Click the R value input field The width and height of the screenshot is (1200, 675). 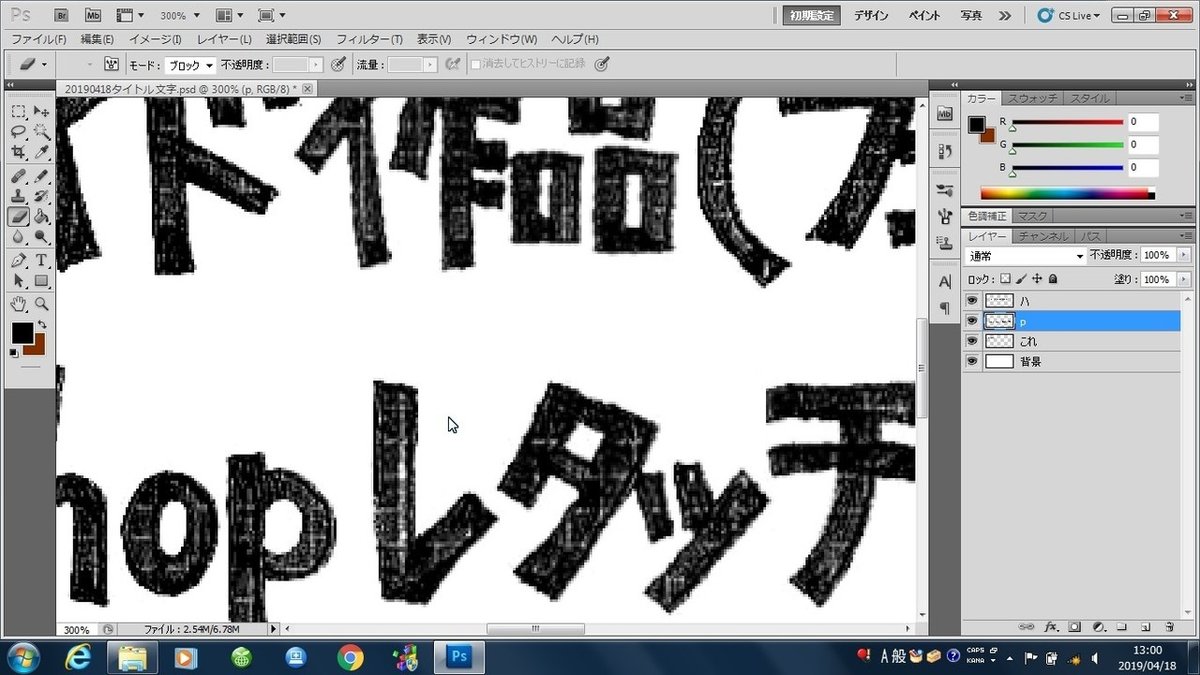coord(1142,122)
